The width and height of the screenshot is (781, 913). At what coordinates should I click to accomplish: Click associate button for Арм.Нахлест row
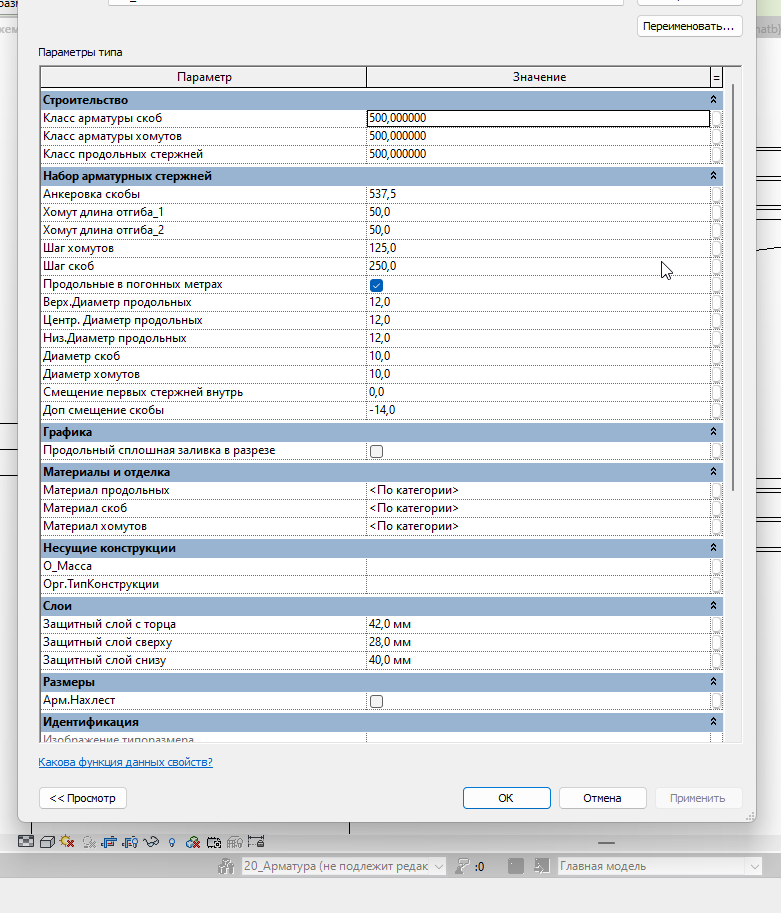pyautogui.click(x=716, y=700)
